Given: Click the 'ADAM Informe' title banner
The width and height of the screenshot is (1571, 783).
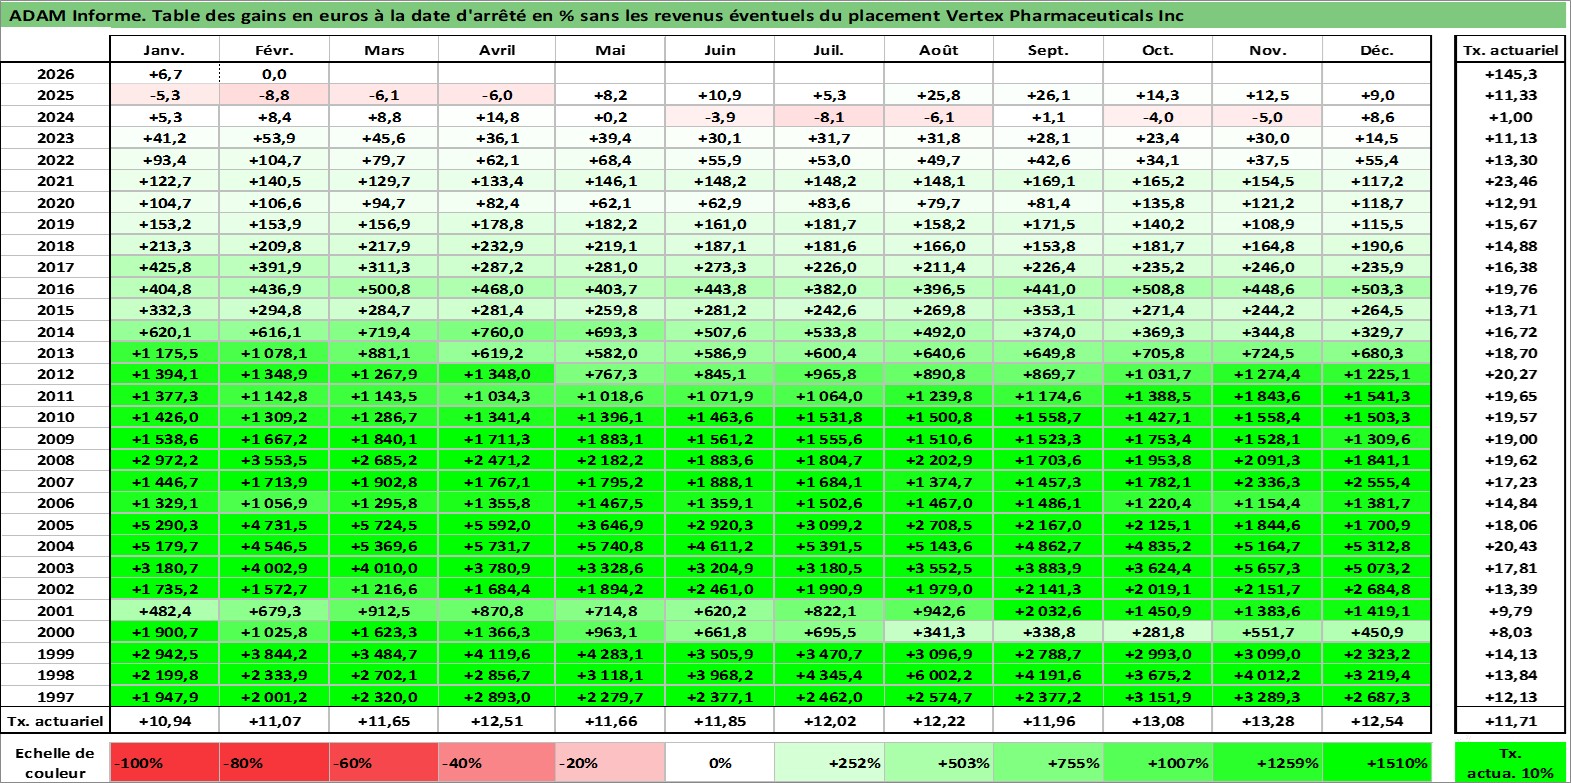Looking at the screenshot, I should pos(784,15).
